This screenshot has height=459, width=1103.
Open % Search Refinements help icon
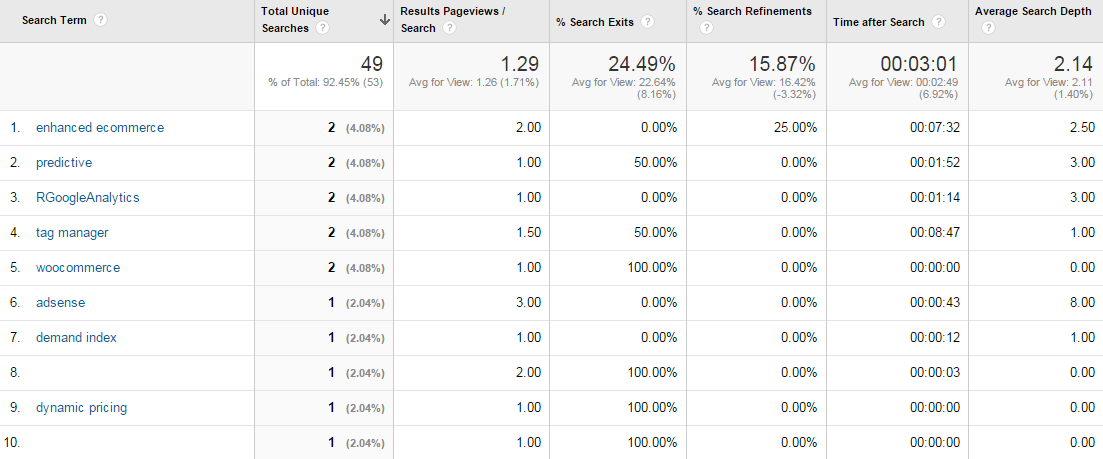tap(706, 28)
